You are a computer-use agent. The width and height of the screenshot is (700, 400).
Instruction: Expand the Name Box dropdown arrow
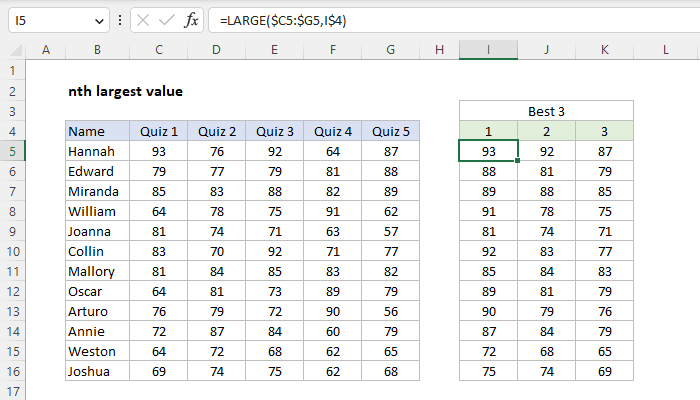[98, 20]
